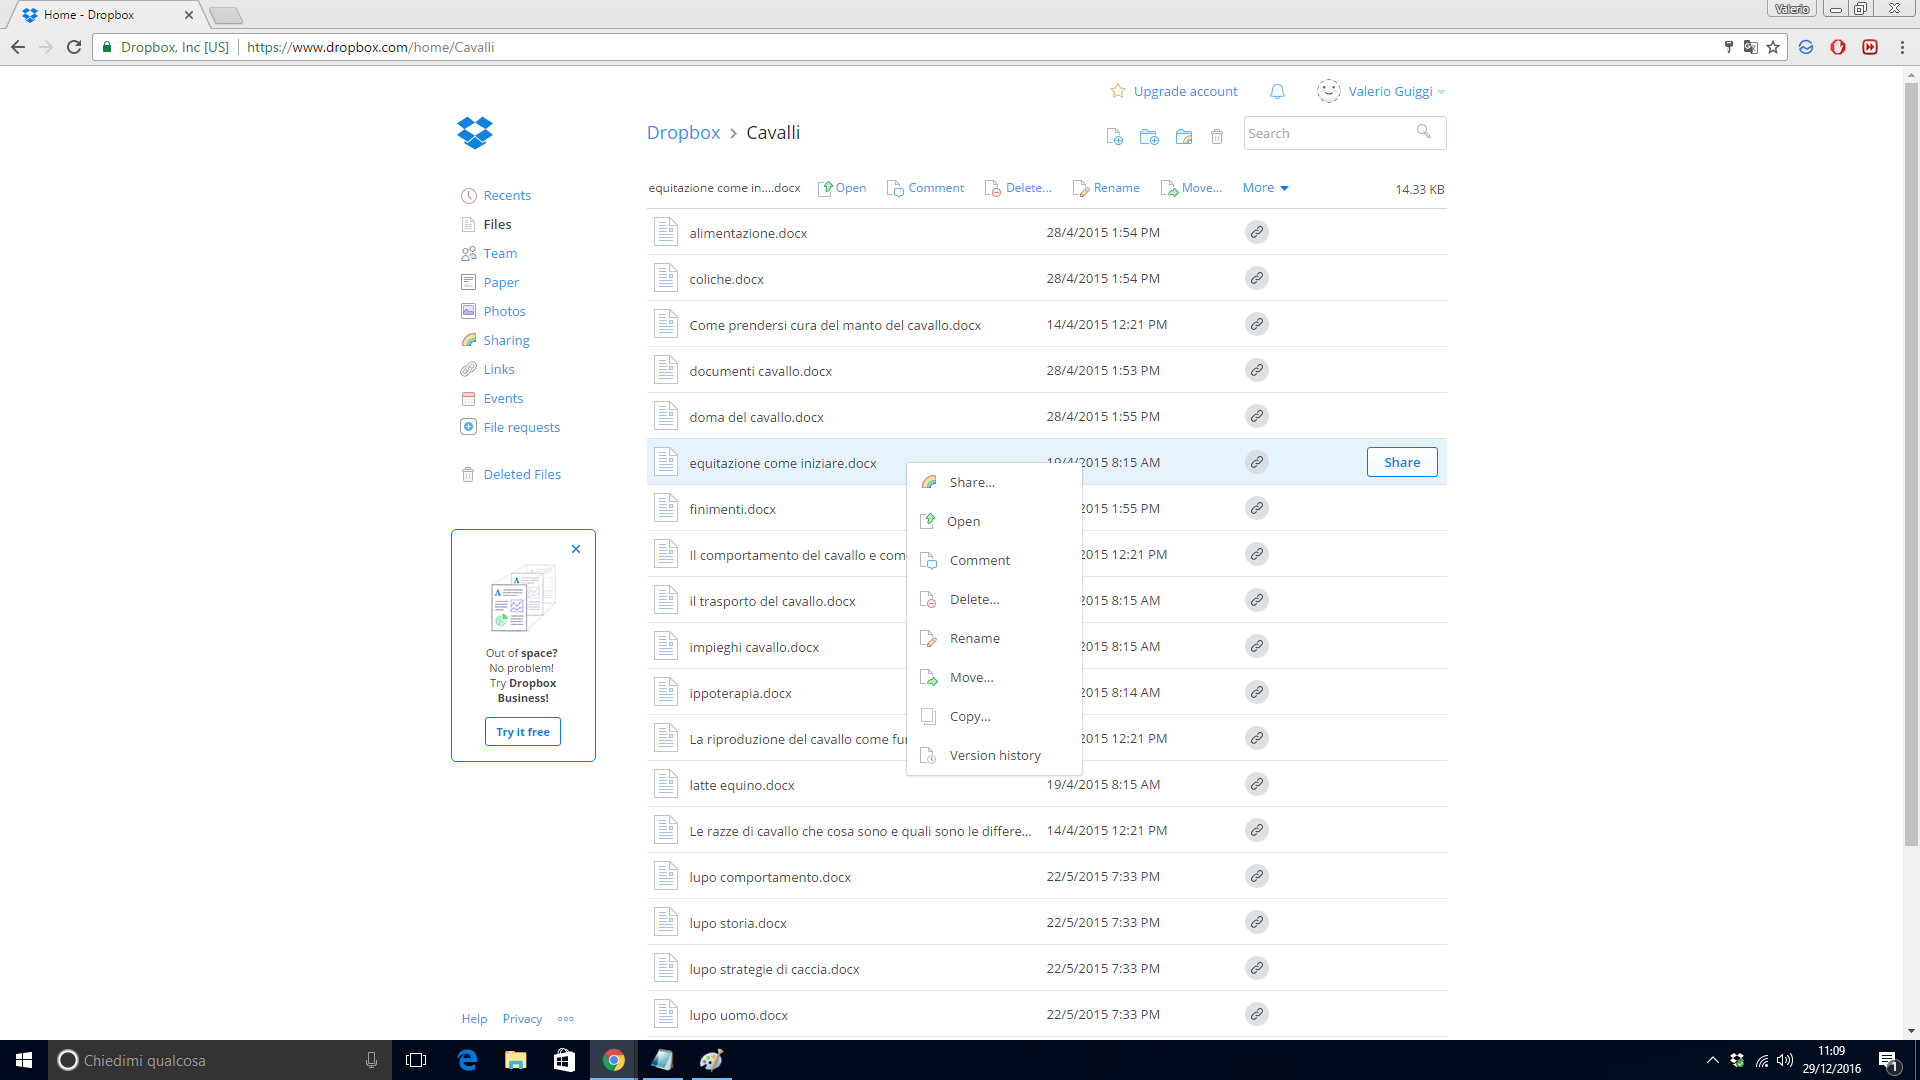Choose Version history in context menu

point(994,755)
